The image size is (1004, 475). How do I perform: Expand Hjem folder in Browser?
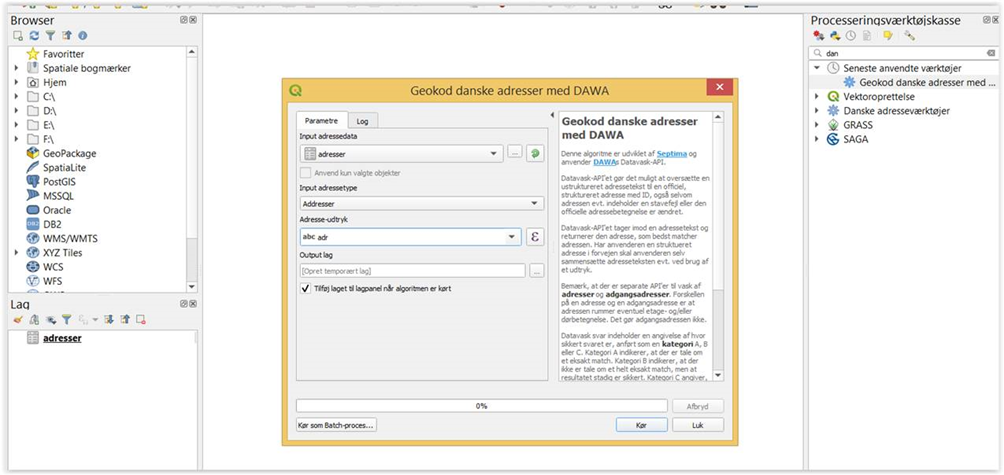click(17, 83)
